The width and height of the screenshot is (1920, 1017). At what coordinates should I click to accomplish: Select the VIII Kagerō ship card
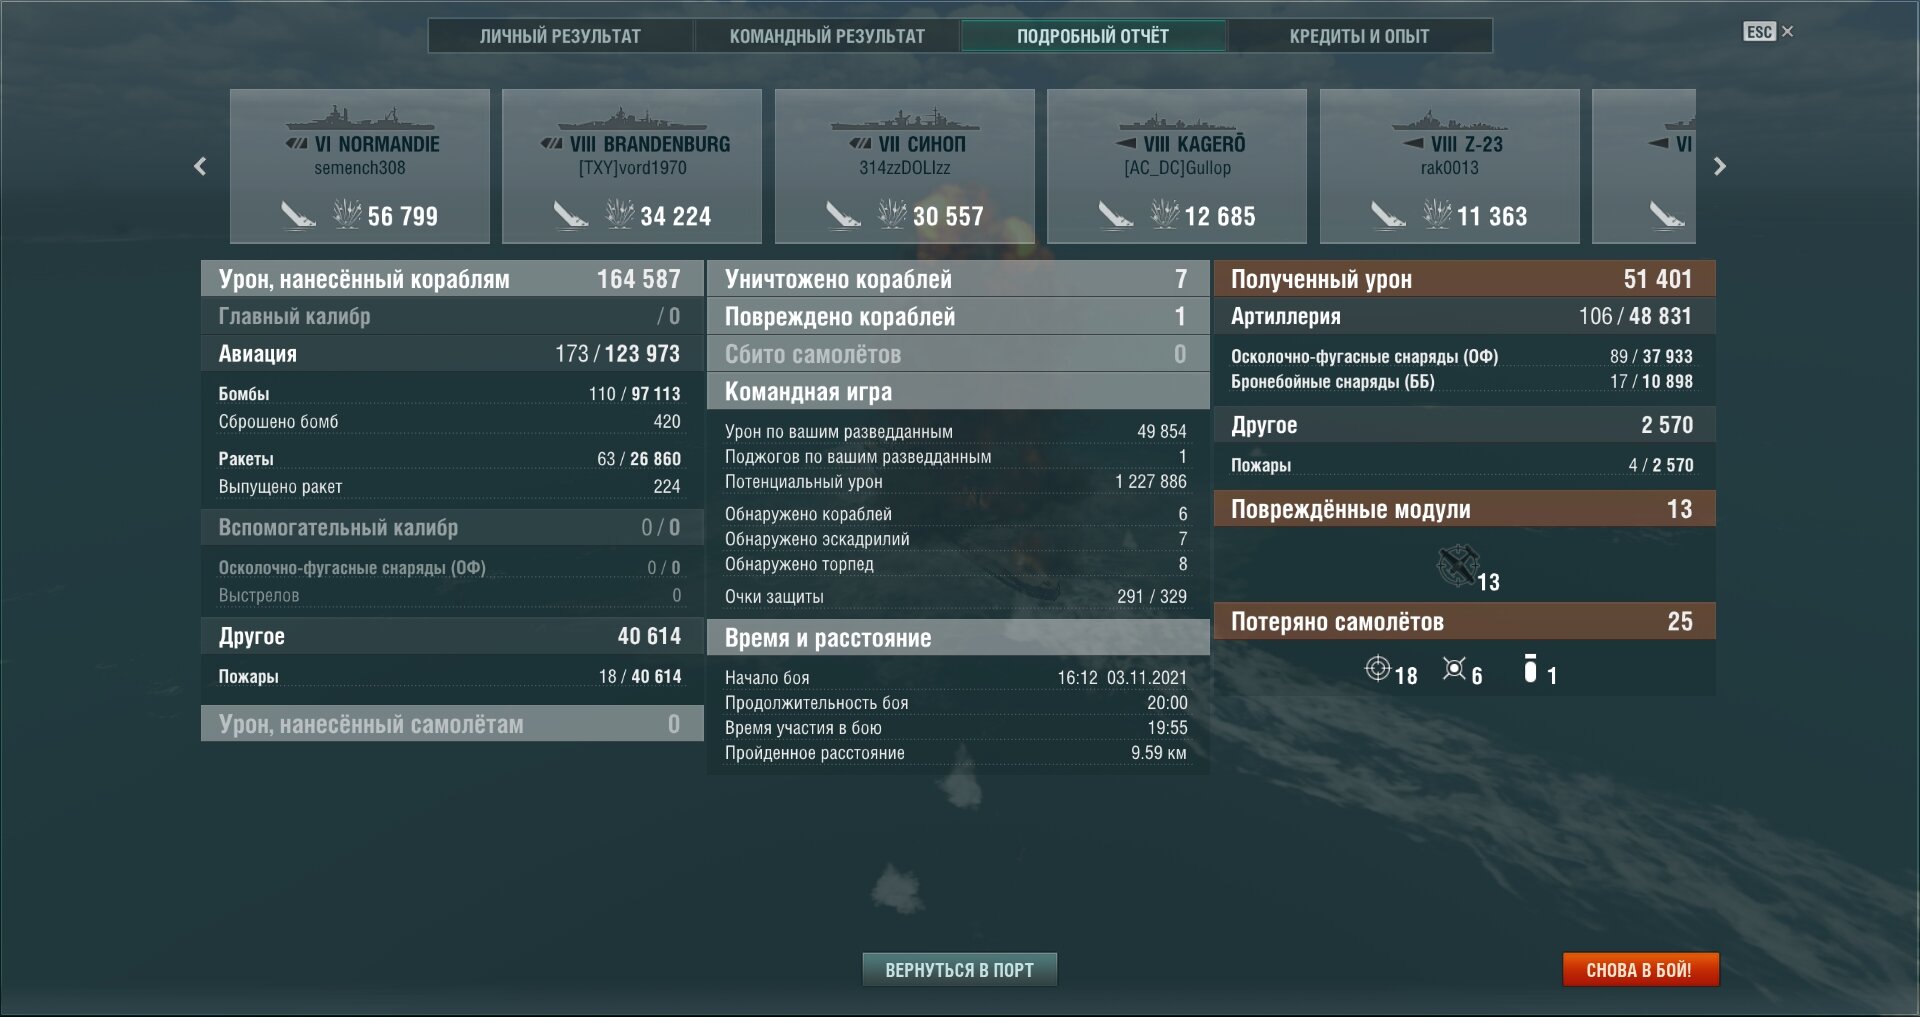1177,166
